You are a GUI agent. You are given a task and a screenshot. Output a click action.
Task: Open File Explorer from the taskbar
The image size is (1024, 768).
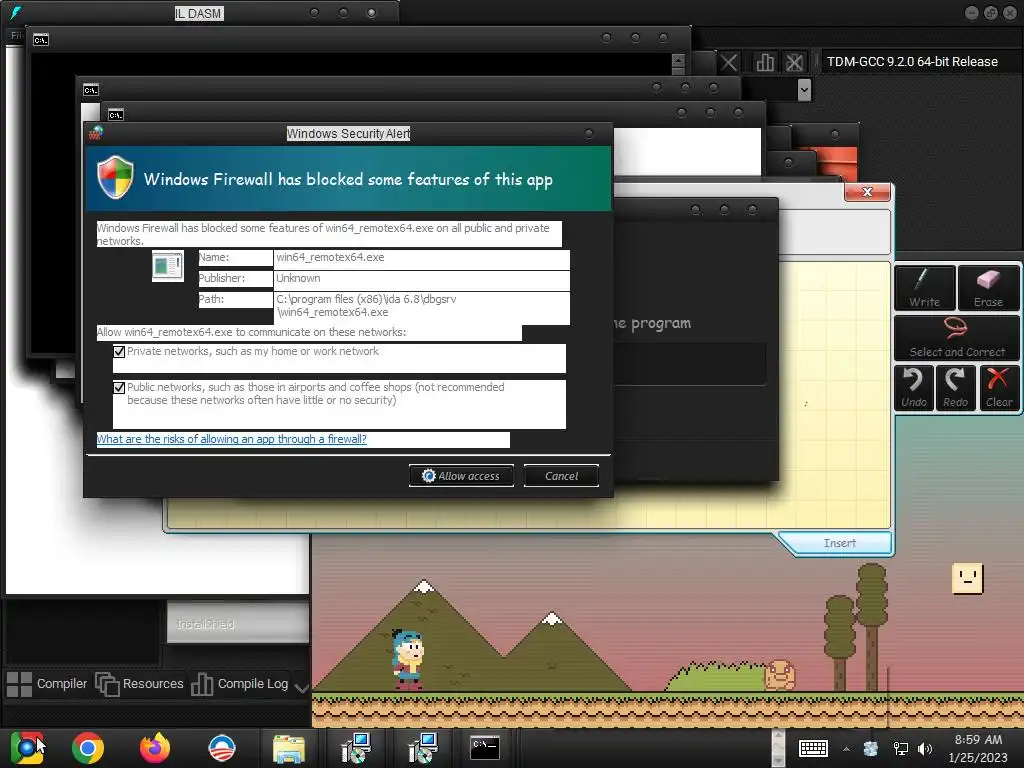(x=289, y=748)
